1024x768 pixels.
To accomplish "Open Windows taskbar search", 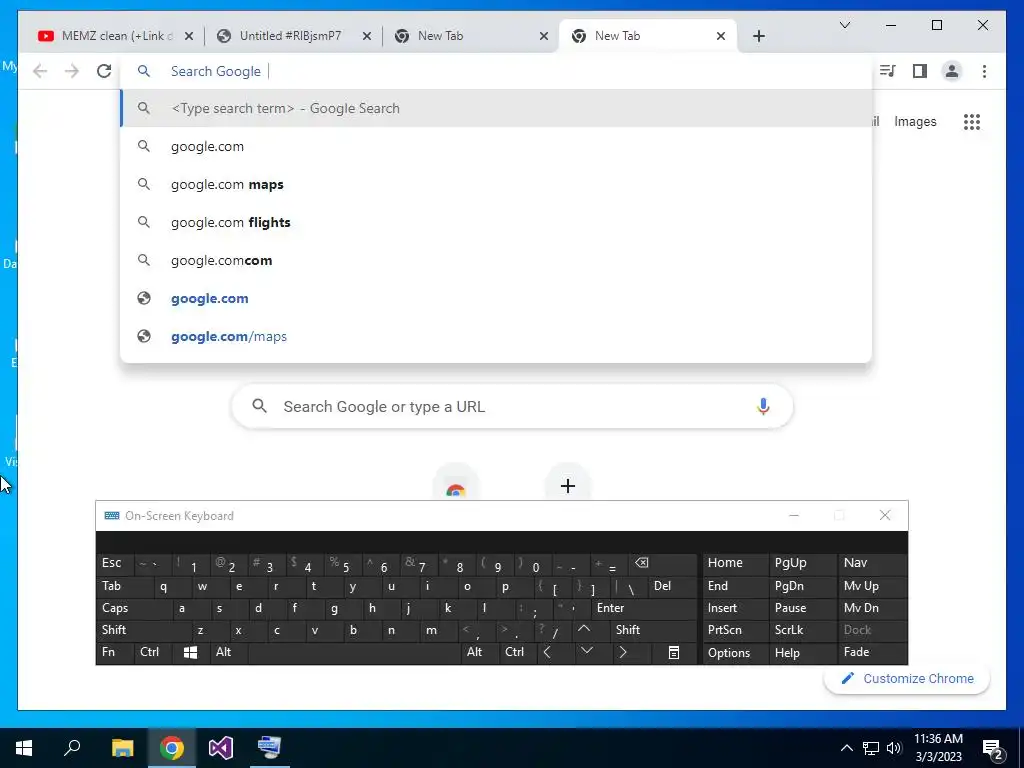I will [72, 748].
